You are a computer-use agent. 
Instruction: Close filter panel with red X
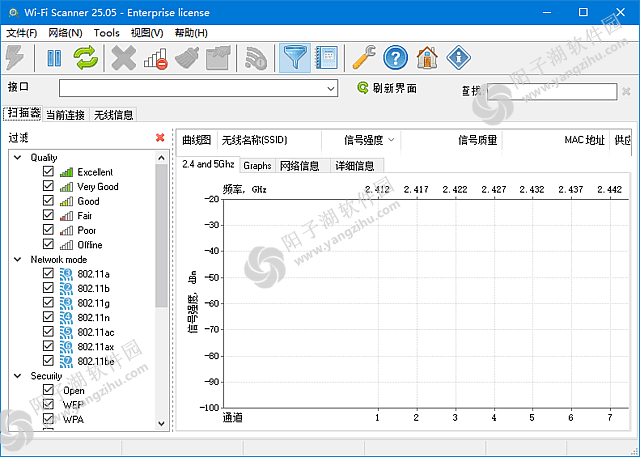[x=160, y=138]
